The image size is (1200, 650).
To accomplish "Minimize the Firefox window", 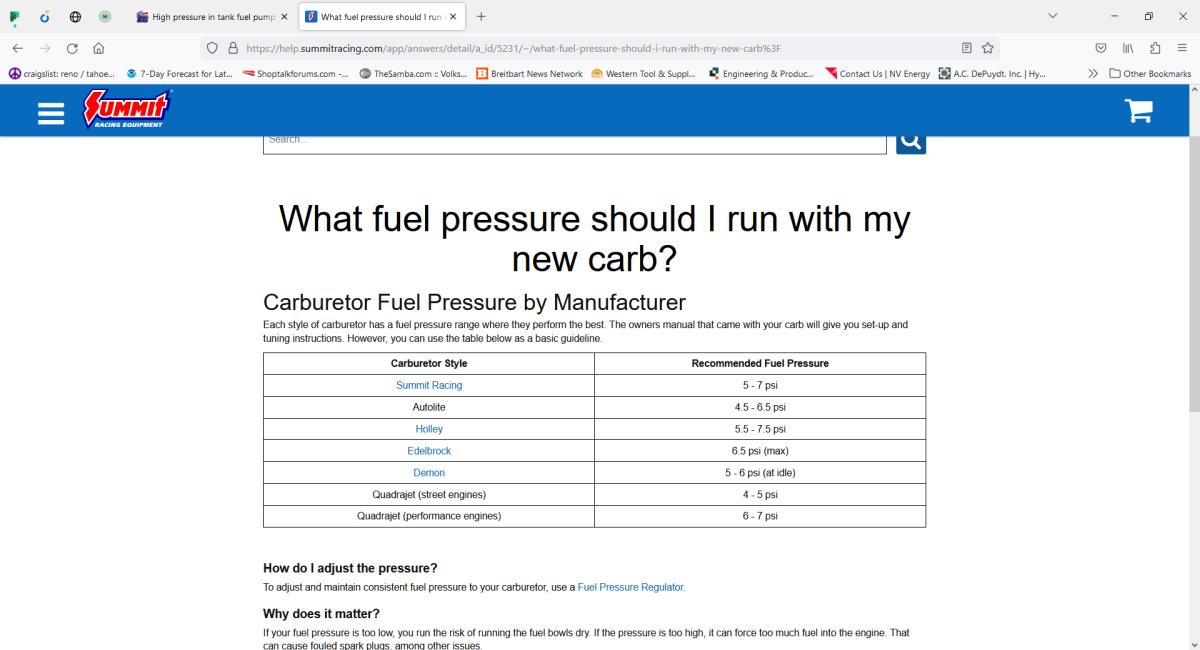I will [x=1115, y=16].
